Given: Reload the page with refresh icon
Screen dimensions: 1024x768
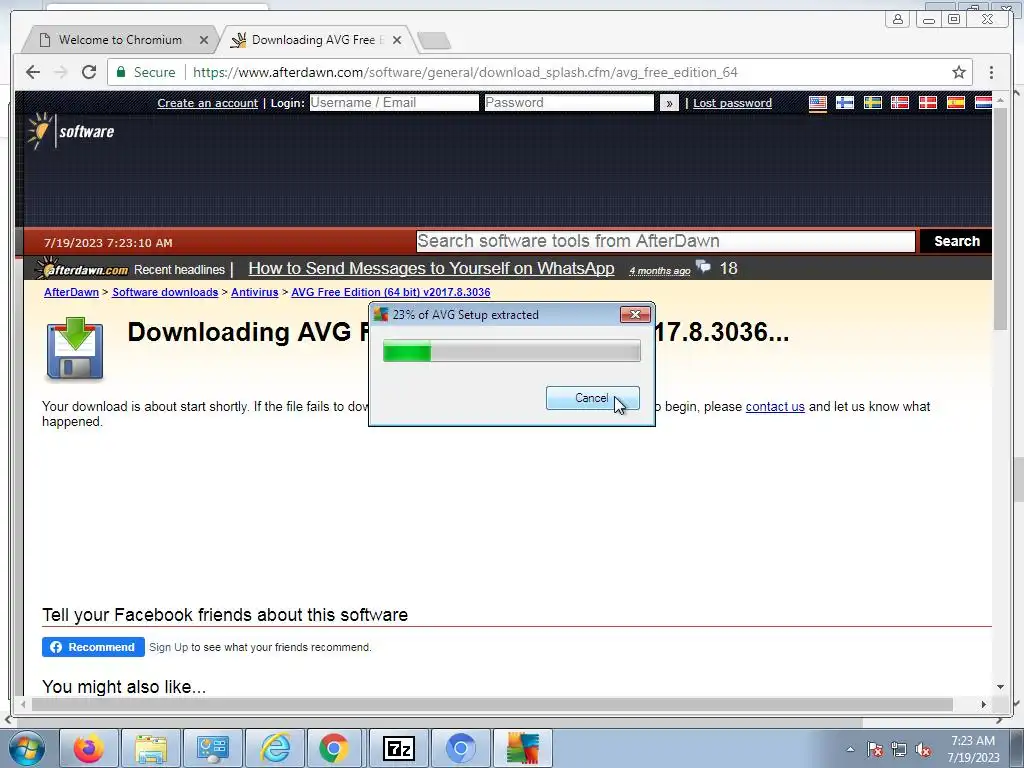Looking at the screenshot, I should 89,72.
